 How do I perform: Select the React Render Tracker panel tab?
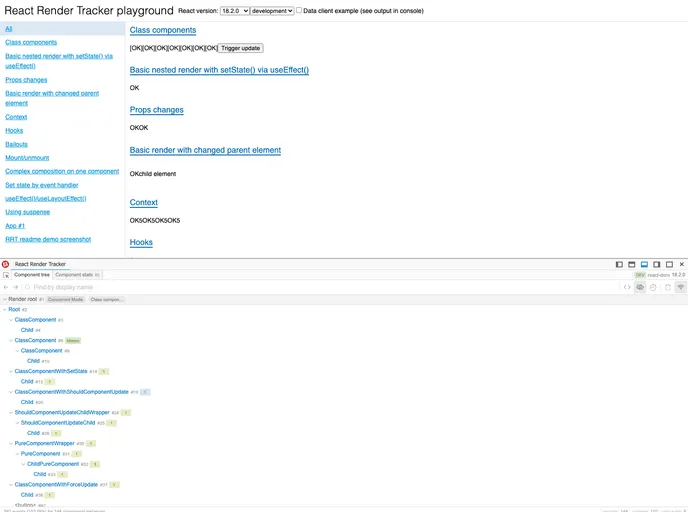click(40, 264)
